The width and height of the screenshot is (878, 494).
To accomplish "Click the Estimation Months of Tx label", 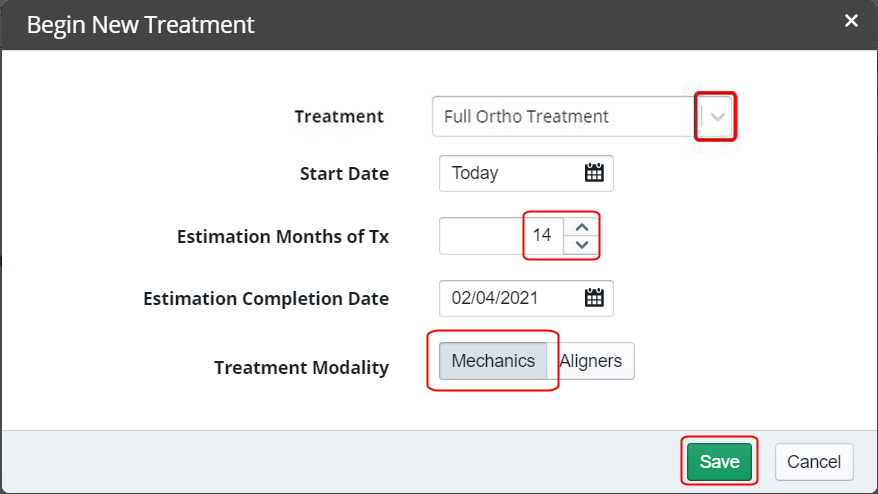I will 283,237.
